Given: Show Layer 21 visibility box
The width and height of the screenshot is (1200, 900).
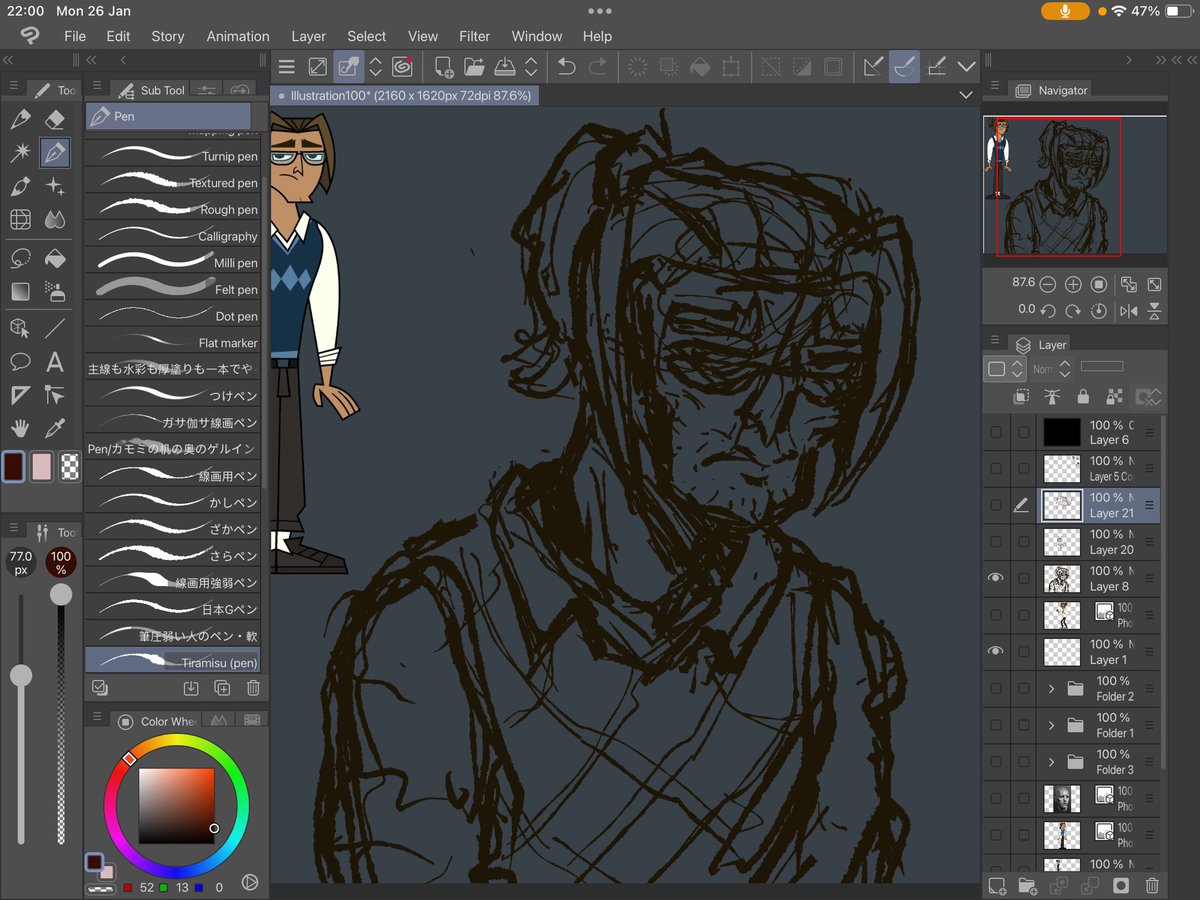Looking at the screenshot, I should click(x=995, y=505).
